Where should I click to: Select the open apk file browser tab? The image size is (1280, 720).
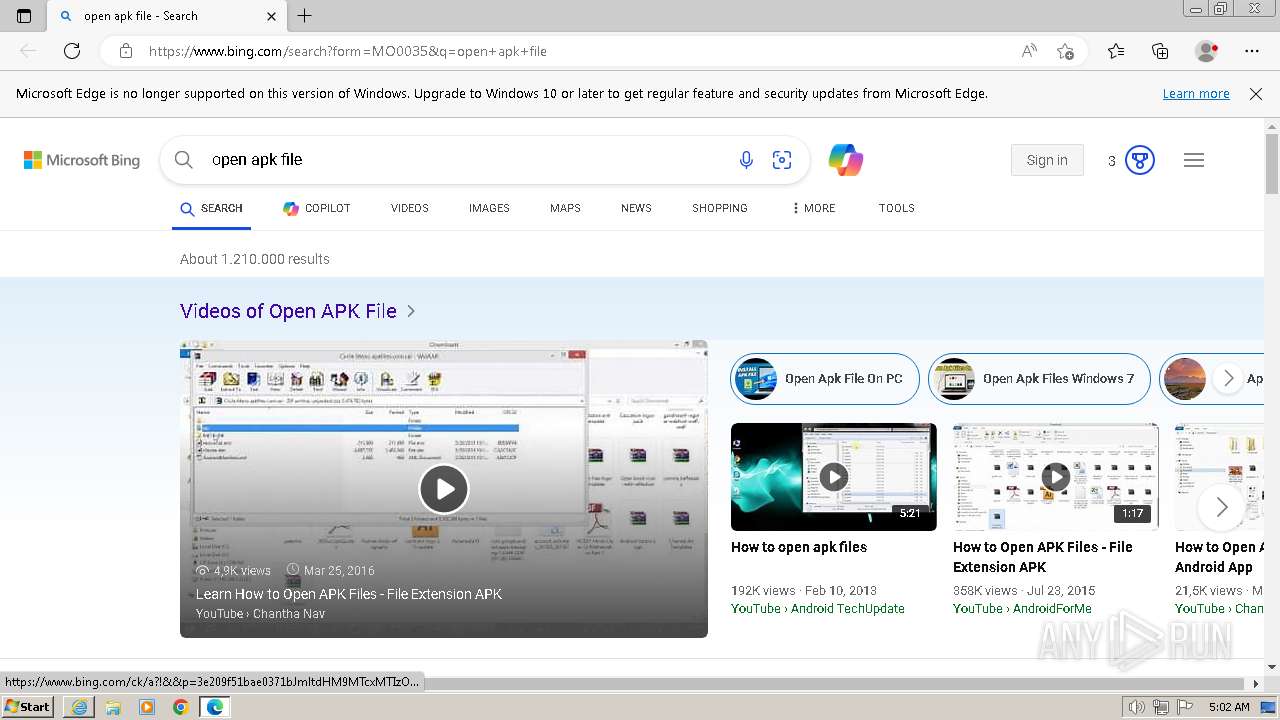(x=167, y=16)
